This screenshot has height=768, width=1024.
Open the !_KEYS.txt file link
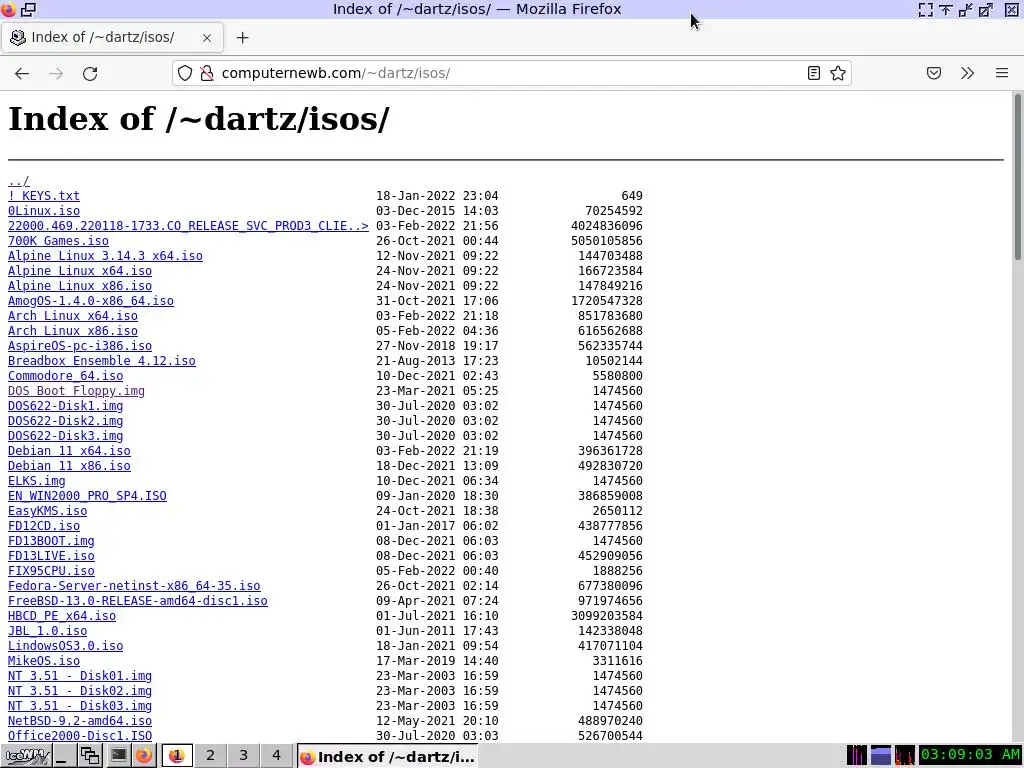click(44, 196)
